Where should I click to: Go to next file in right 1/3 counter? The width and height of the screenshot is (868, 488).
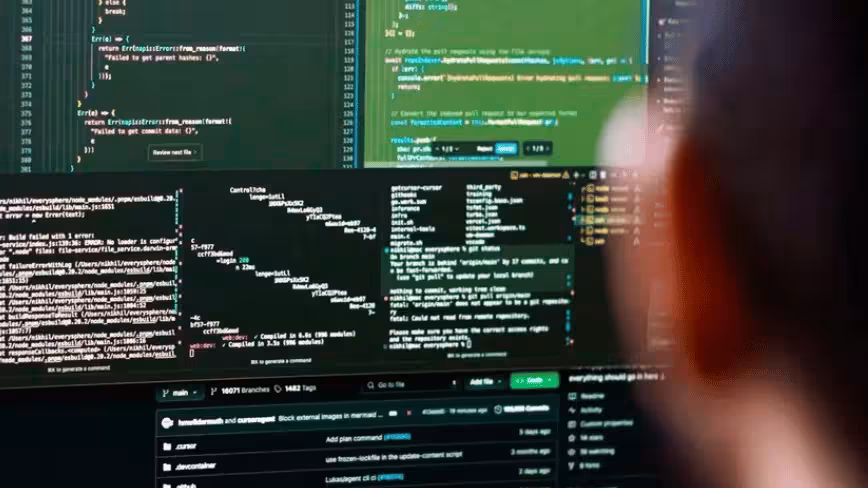(x=547, y=148)
